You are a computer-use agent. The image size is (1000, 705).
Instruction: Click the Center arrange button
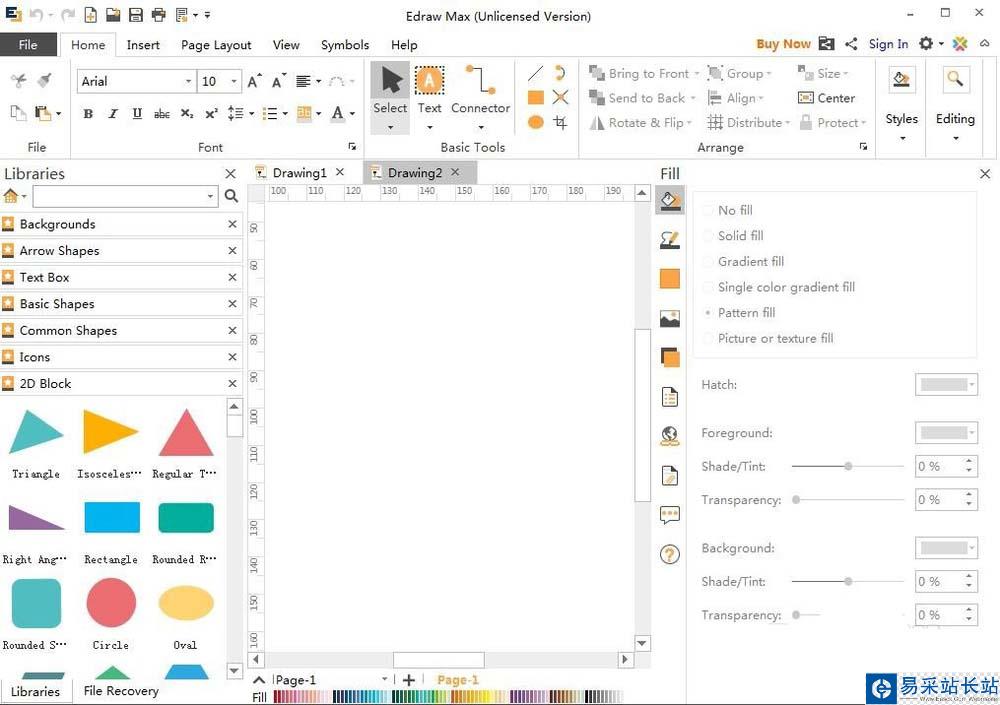point(827,98)
